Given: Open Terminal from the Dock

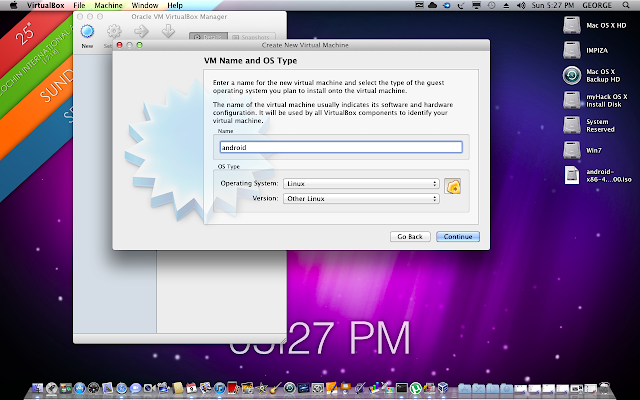Looking at the screenshot, I should [402, 388].
